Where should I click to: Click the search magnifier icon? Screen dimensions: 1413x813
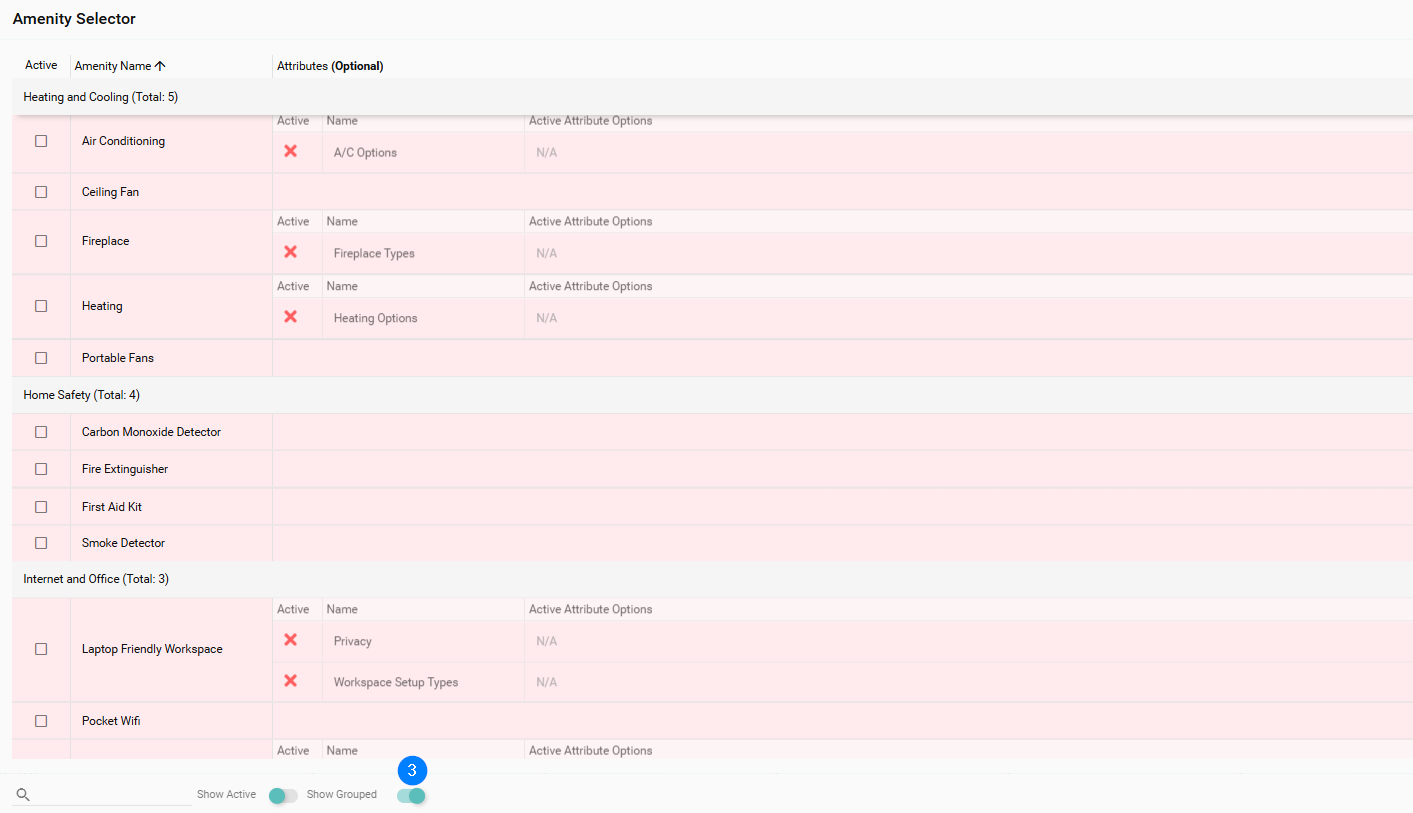pyautogui.click(x=23, y=795)
